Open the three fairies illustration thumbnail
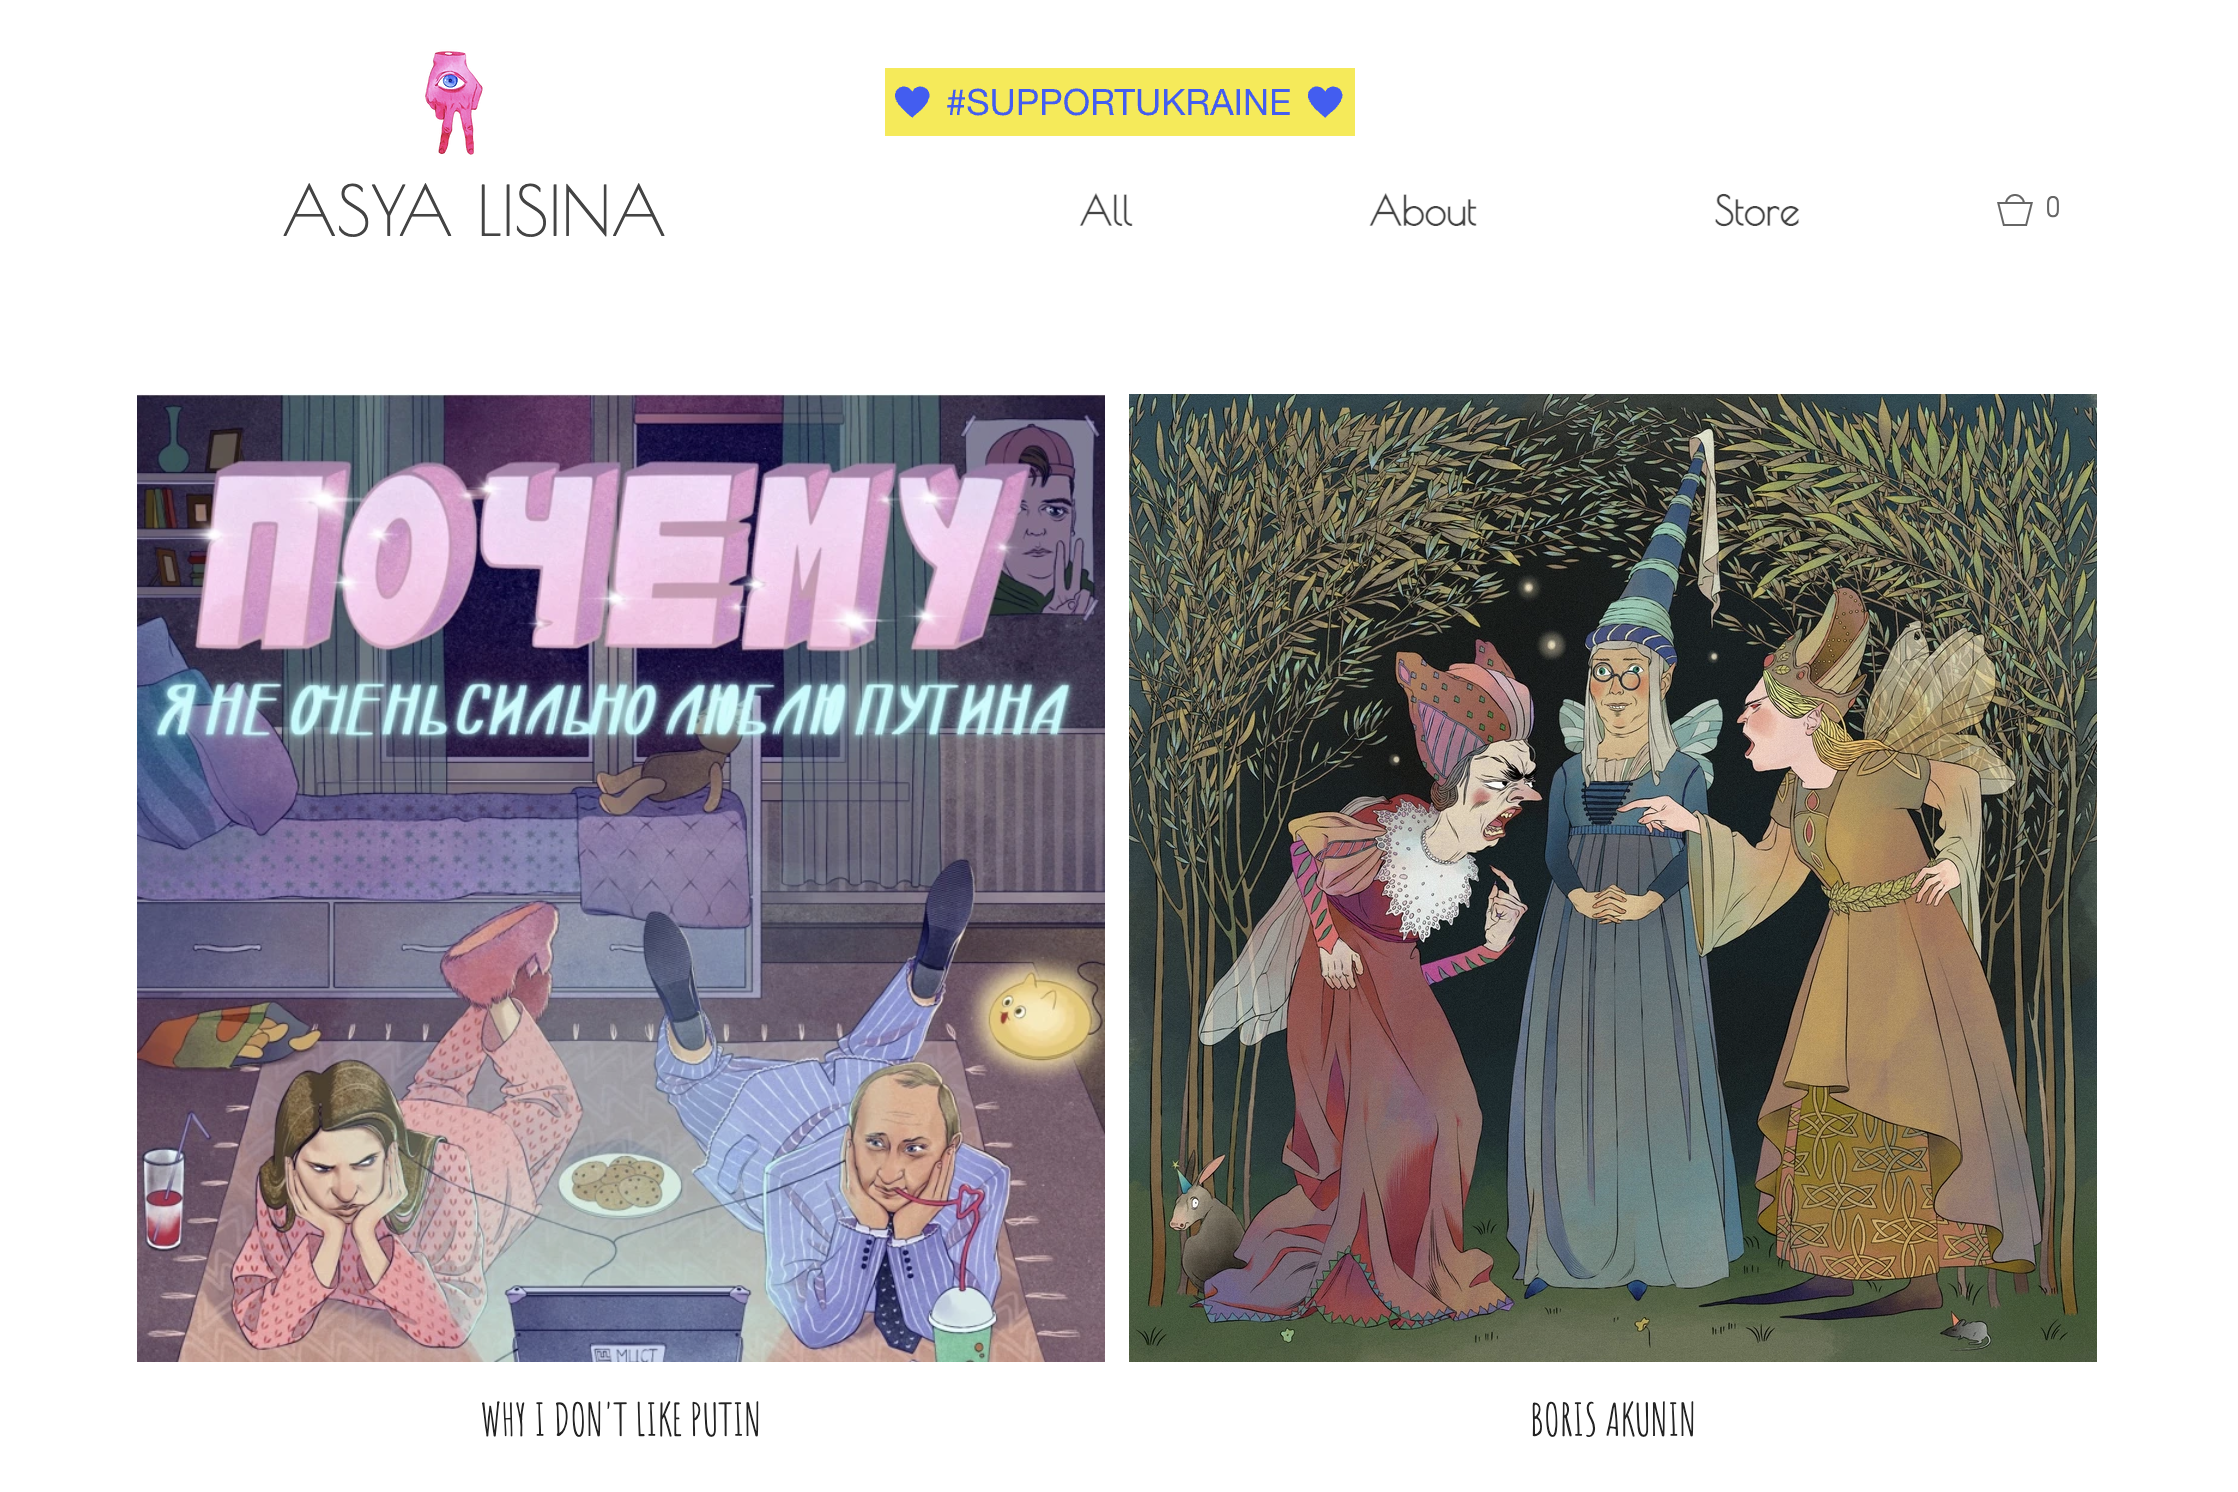2238x1492 pixels. (x=1613, y=878)
